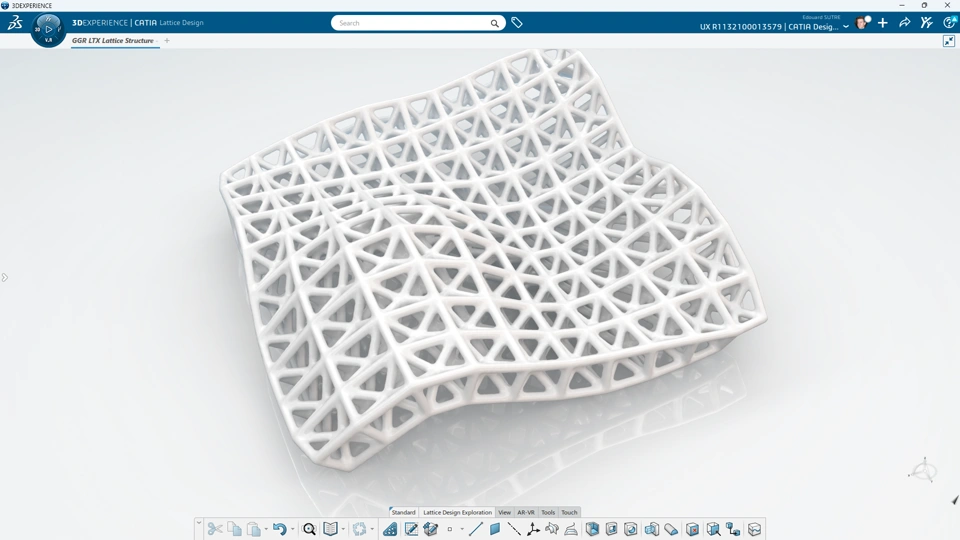Image resolution: width=960 pixels, height=540 pixels.
Task: Select the linked cubes assembly tool
Action: (733, 528)
